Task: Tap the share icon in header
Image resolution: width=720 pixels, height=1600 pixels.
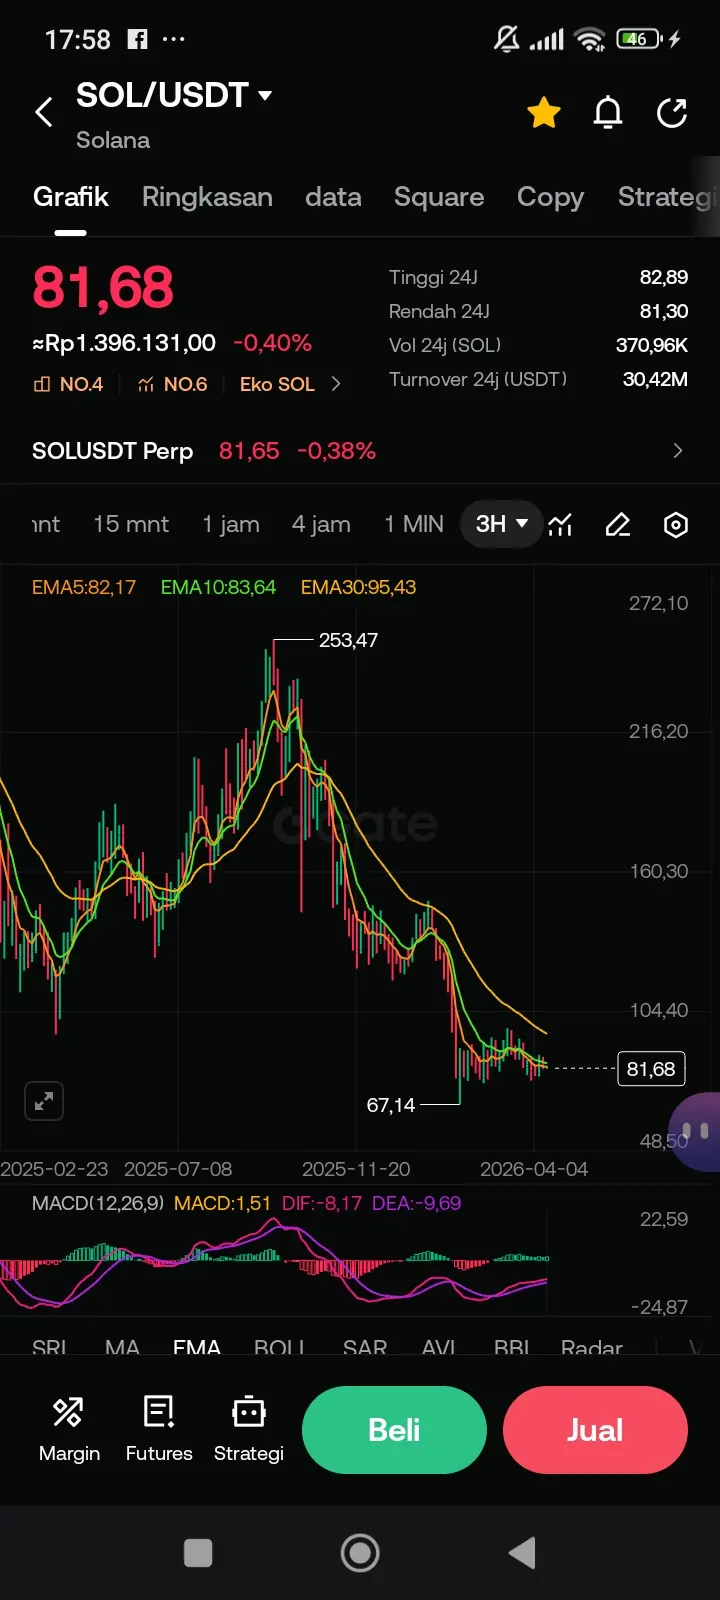Action: click(x=672, y=113)
